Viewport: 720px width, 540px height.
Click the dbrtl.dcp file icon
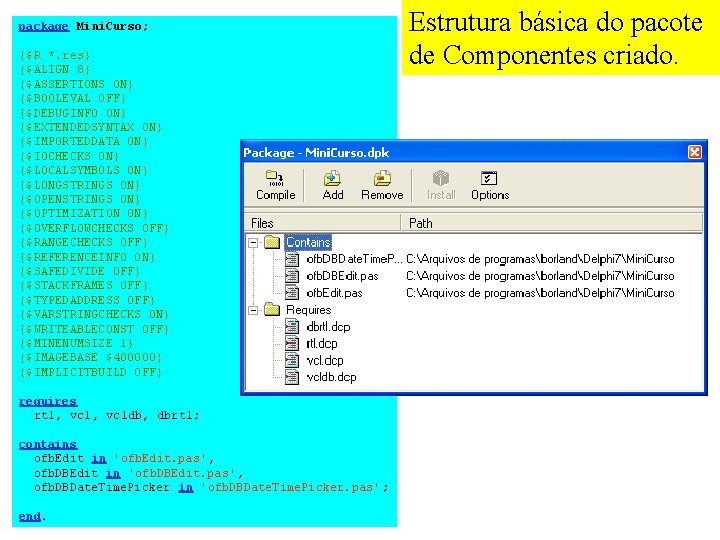click(292, 327)
